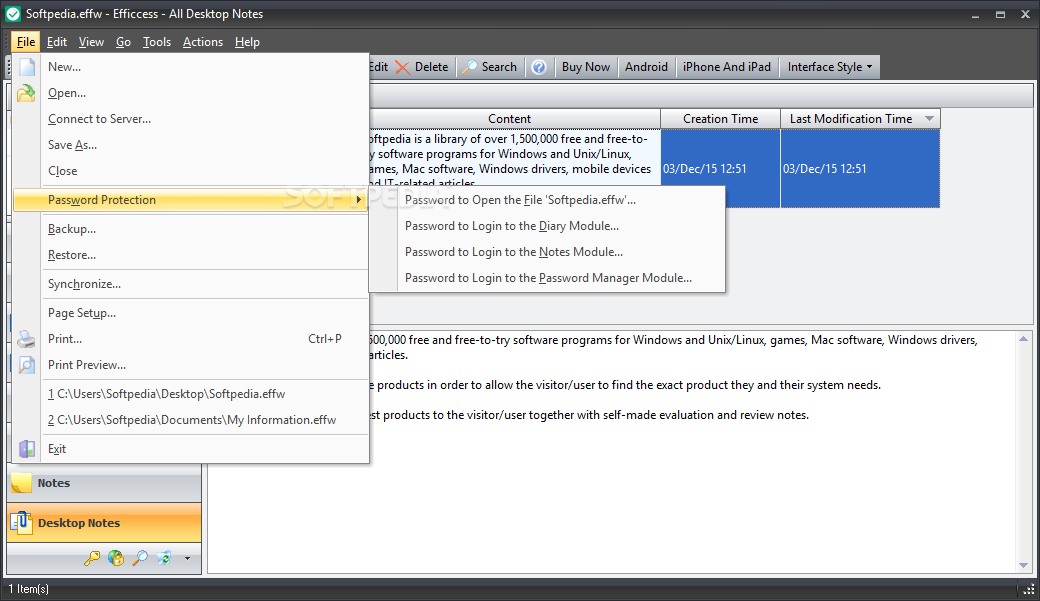This screenshot has height=601, width=1040.
Task: Click the Desktop Notes paperclip icon
Action: point(21,523)
